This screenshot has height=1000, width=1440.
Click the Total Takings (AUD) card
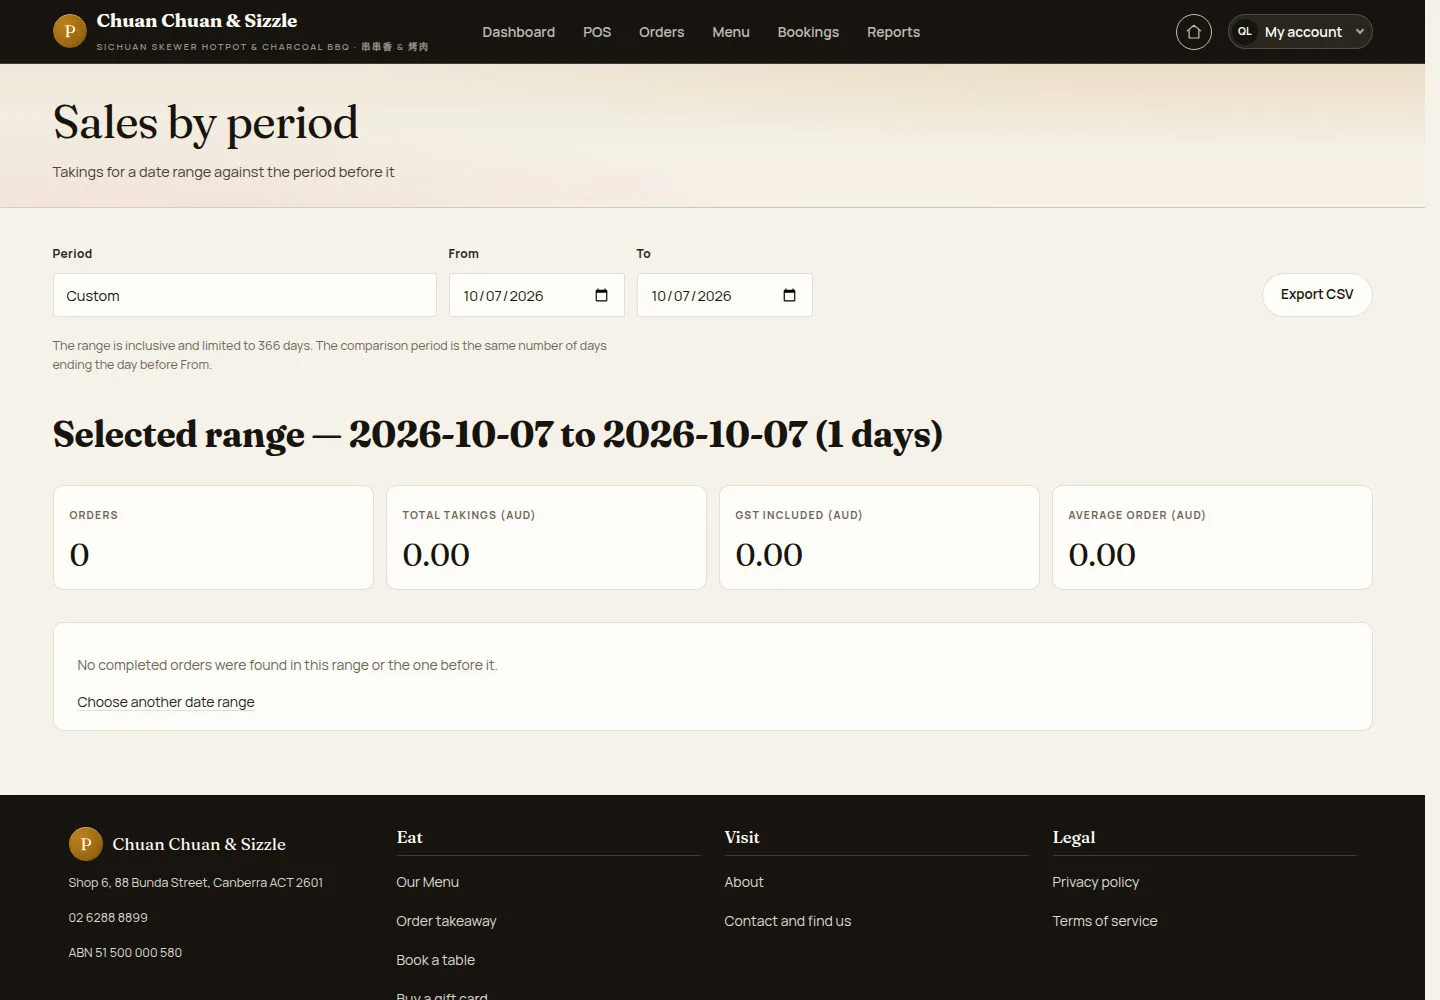[546, 538]
